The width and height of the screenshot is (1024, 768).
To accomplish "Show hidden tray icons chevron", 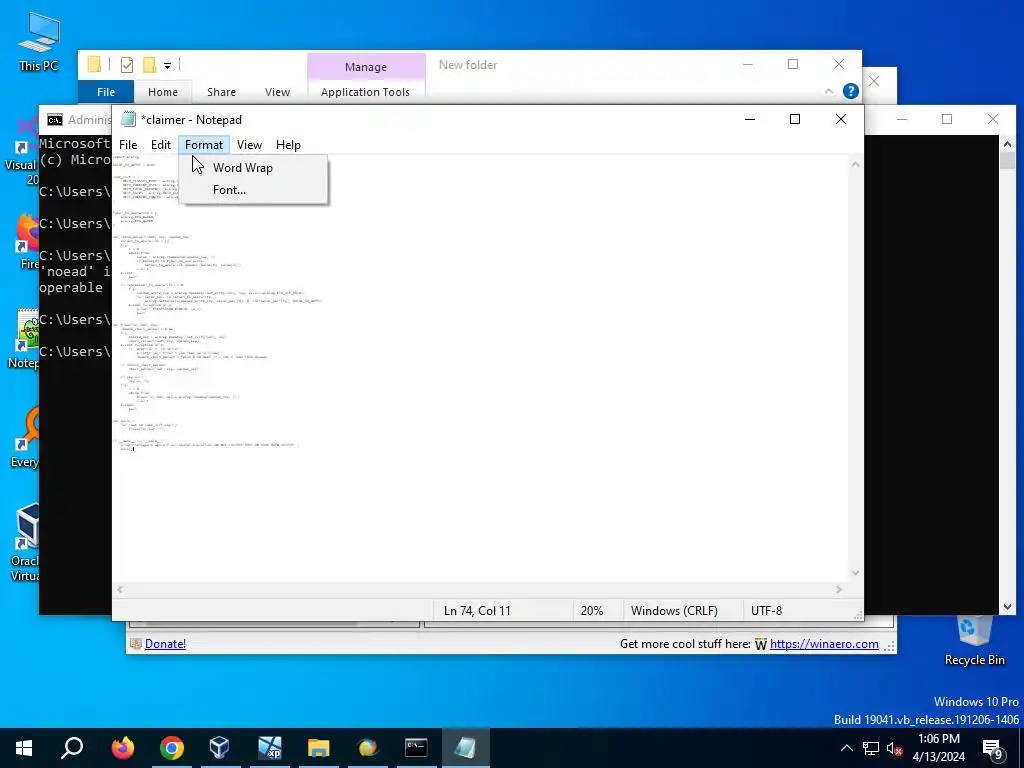I will point(846,748).
